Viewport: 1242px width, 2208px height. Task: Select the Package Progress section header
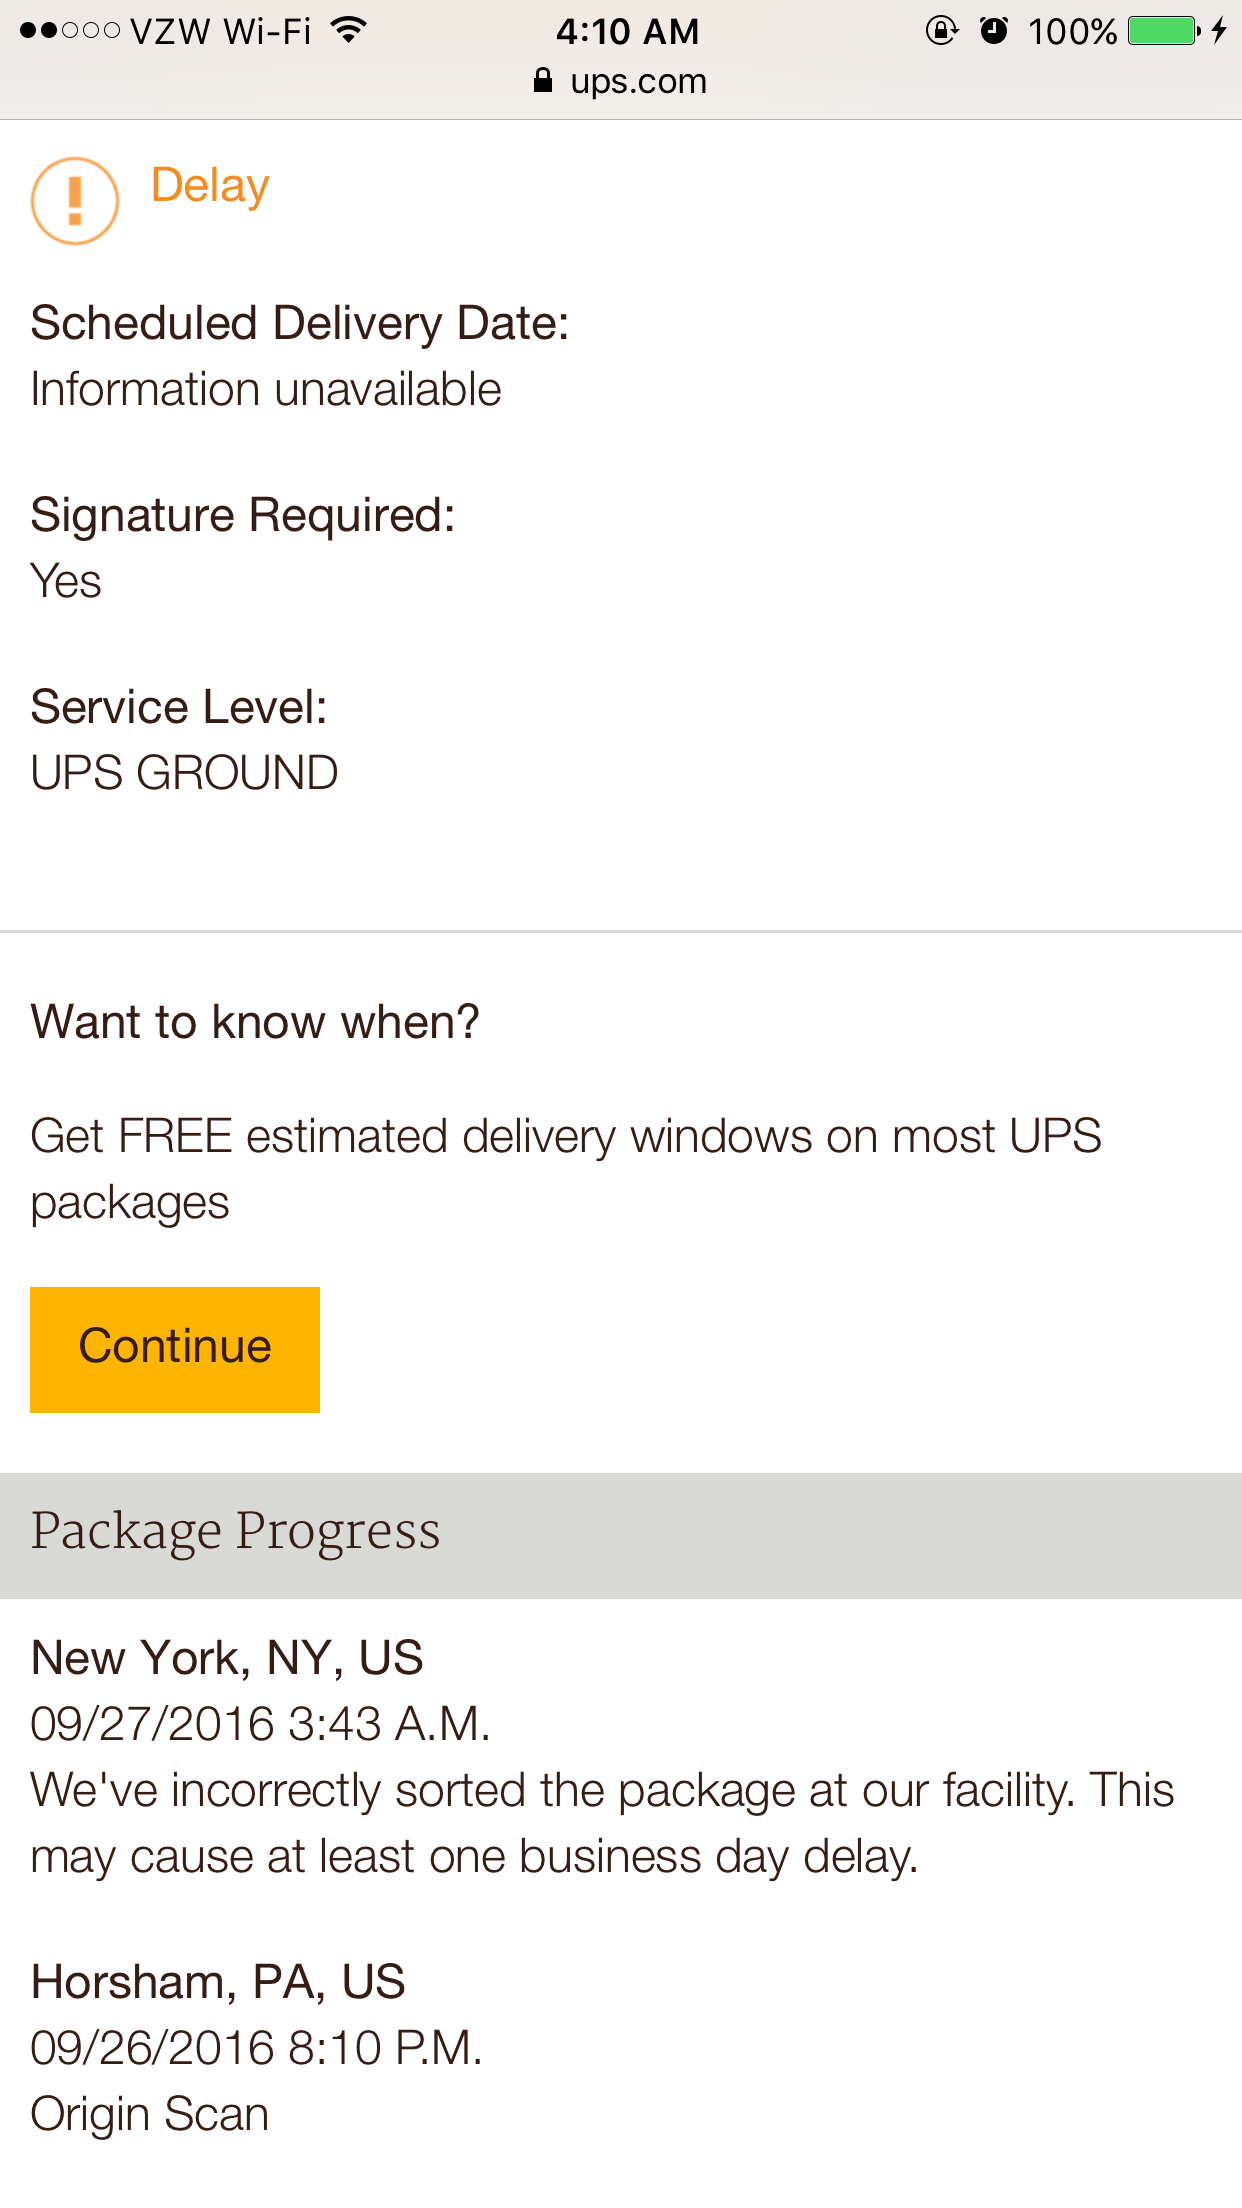[236, 1532]
